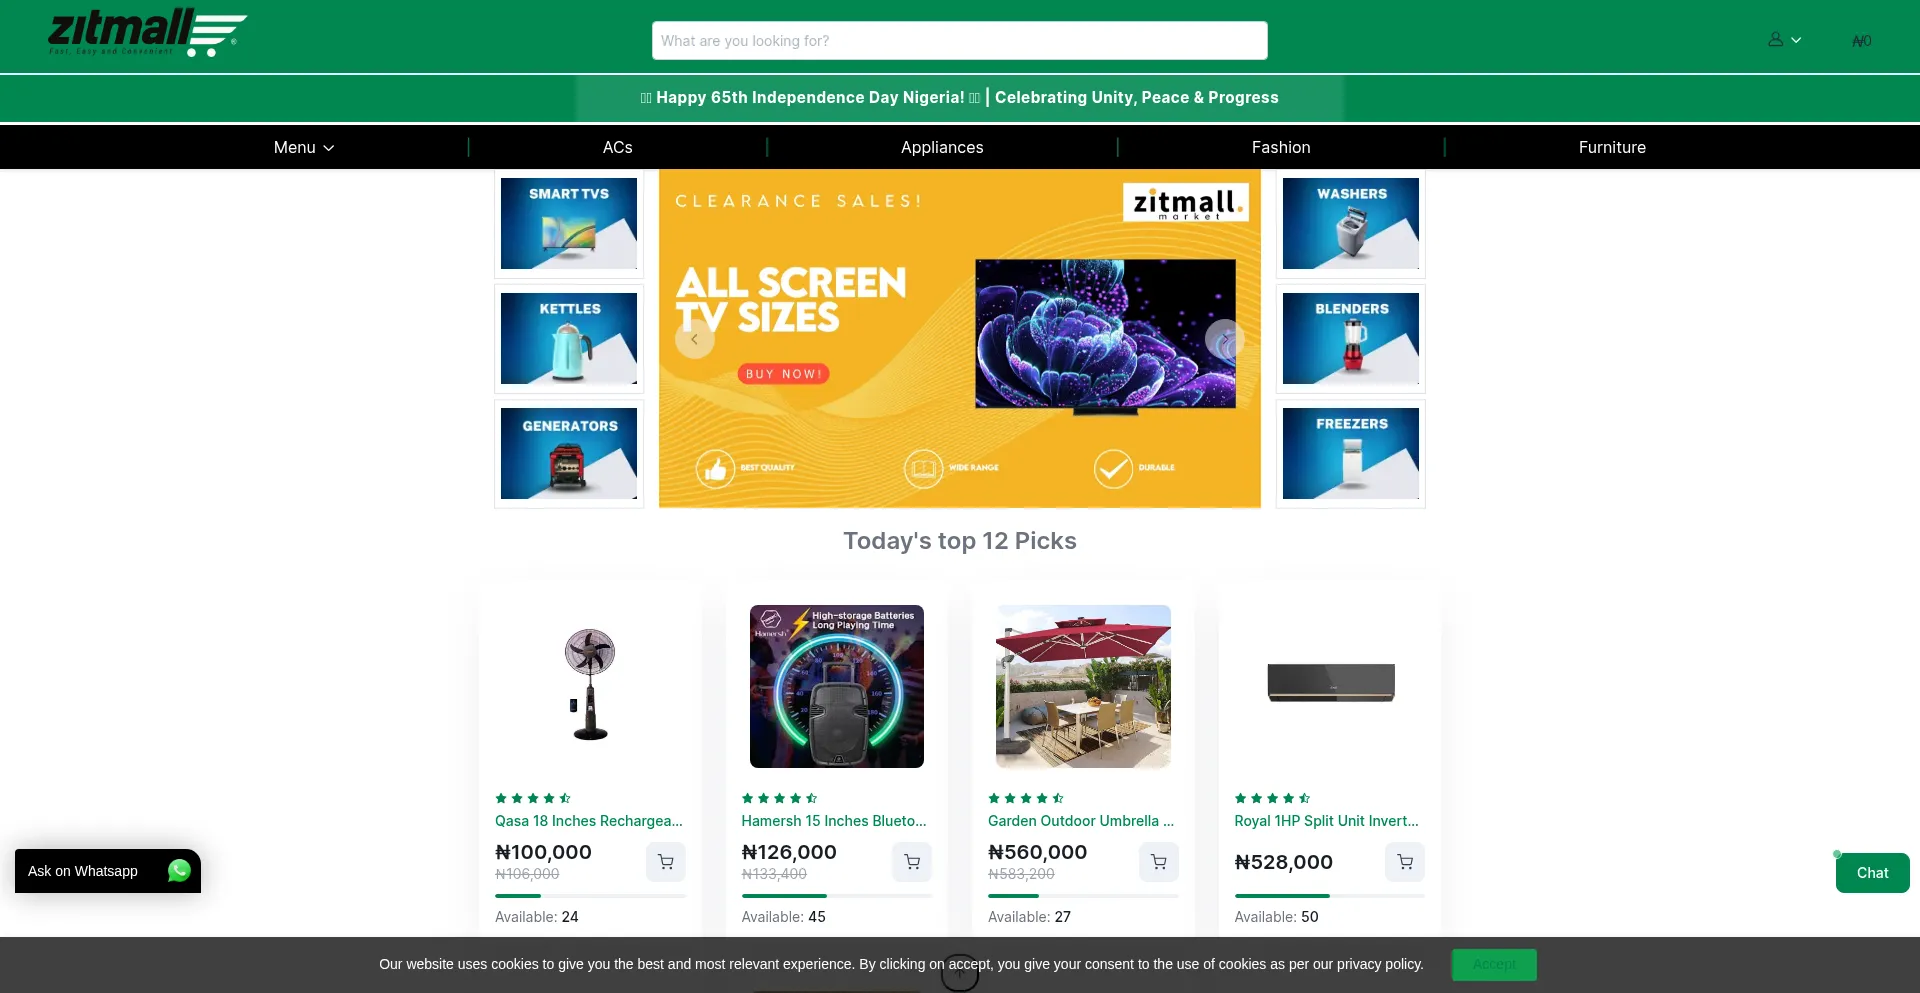Image resolution: width=1920 pixels, height=993 pixels.
Task: Click the BUY NOW! banner button
Action: tap(784, 374)
